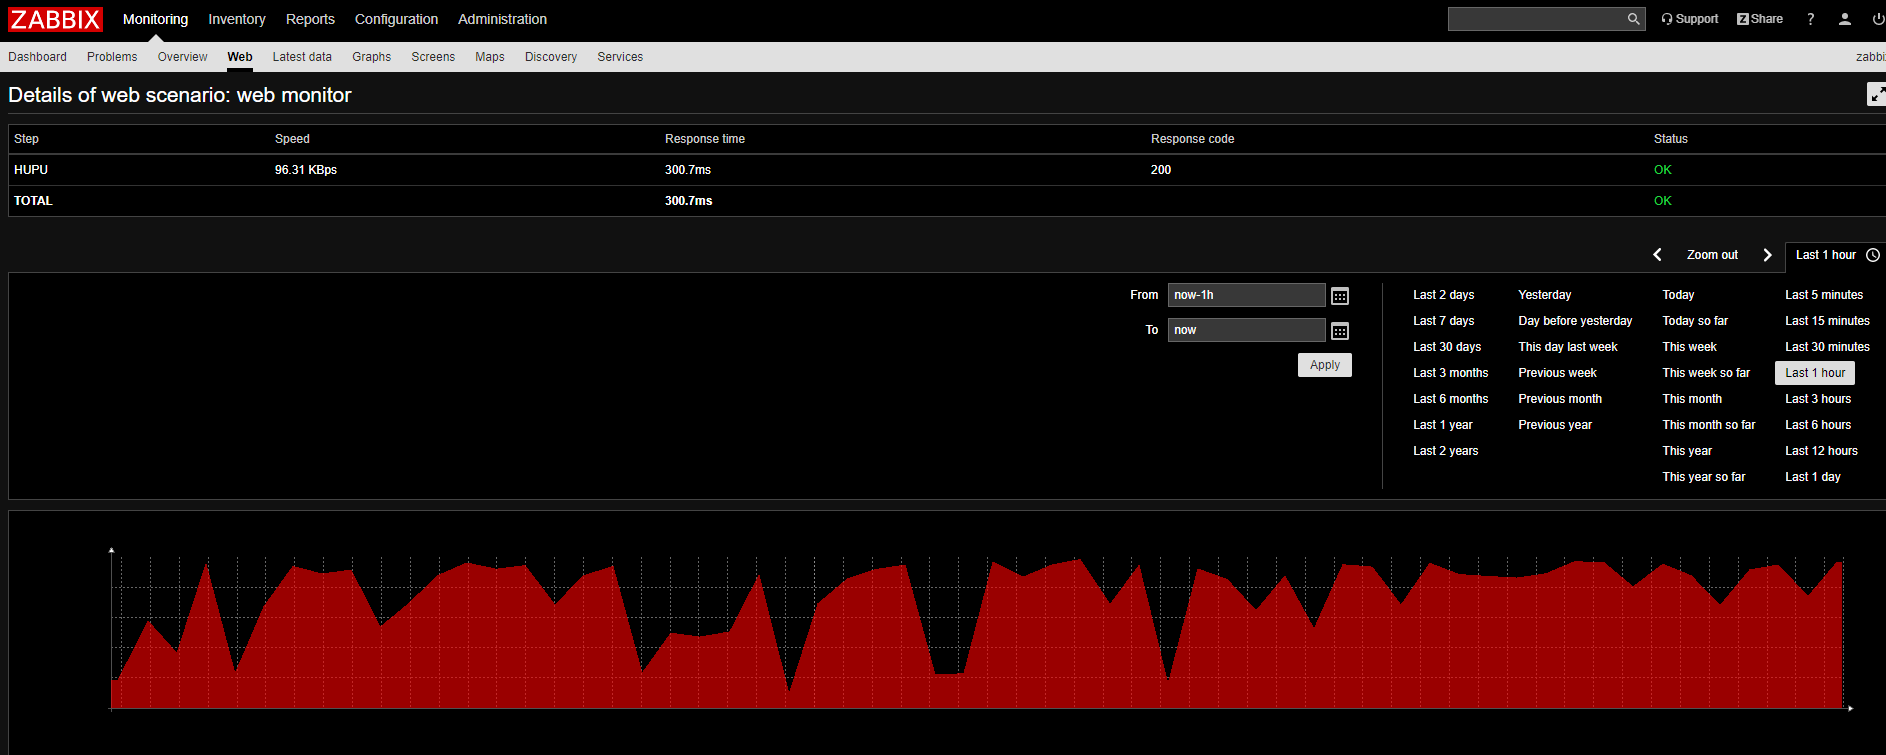Image resolution: width=1886 pixels, height=755 pixels.
Task: Focus the From time input field
Action: pos(1246,295)
